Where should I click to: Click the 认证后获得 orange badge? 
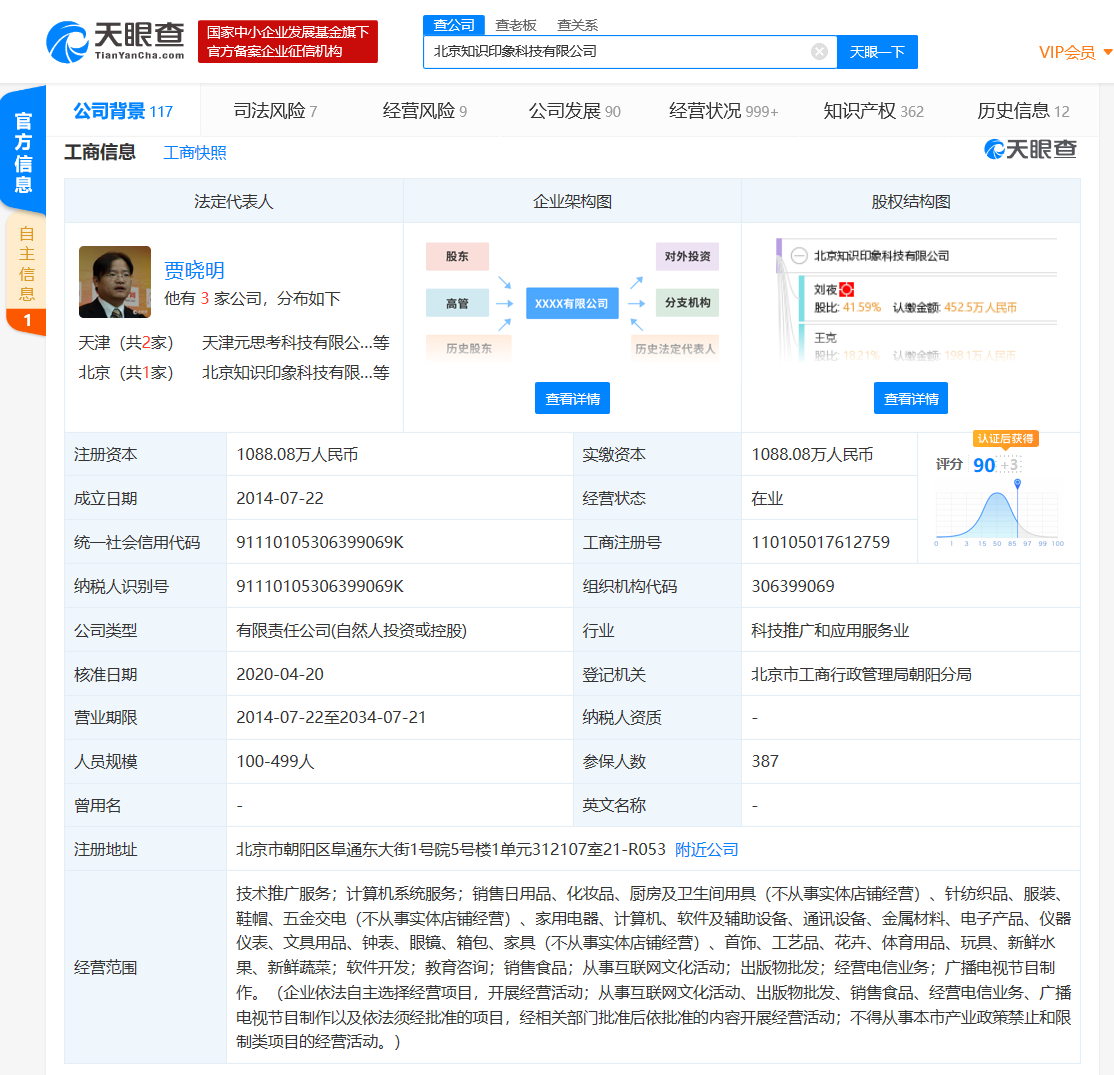coord(1005,439)
